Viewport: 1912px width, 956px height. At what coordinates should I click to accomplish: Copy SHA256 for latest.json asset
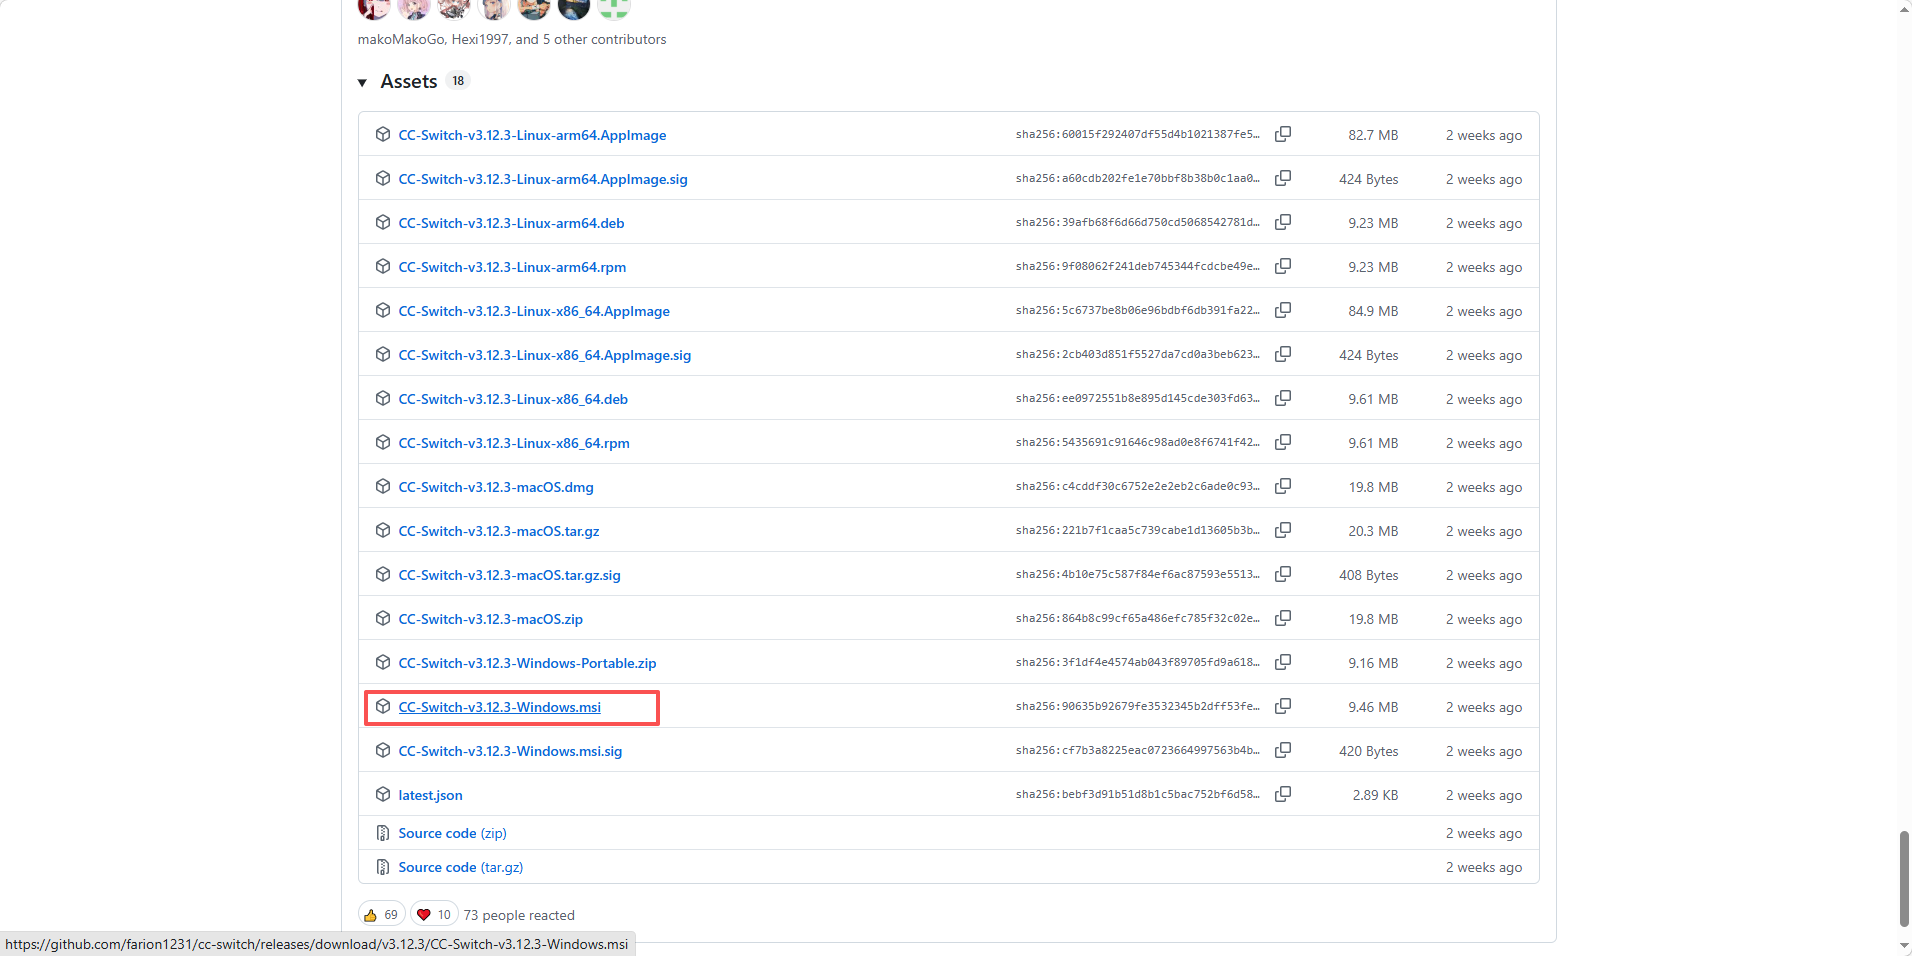pos(1283,794)
